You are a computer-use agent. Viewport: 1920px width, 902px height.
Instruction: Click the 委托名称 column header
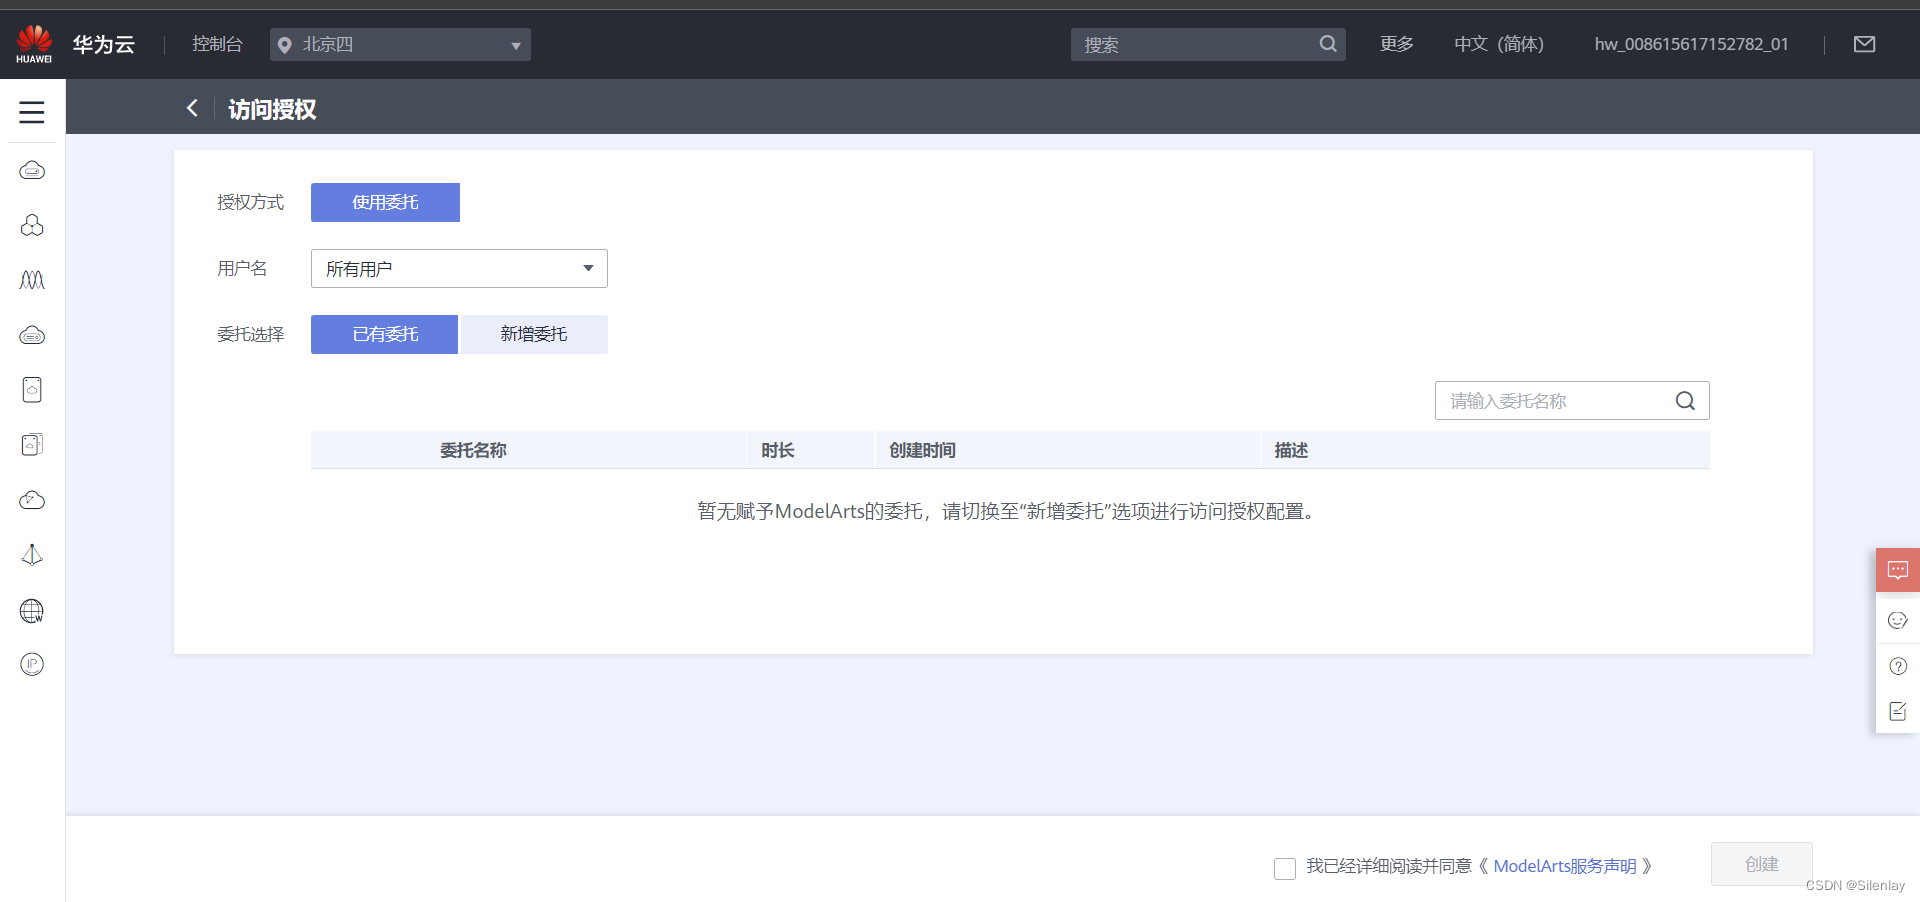coord(473,450)
